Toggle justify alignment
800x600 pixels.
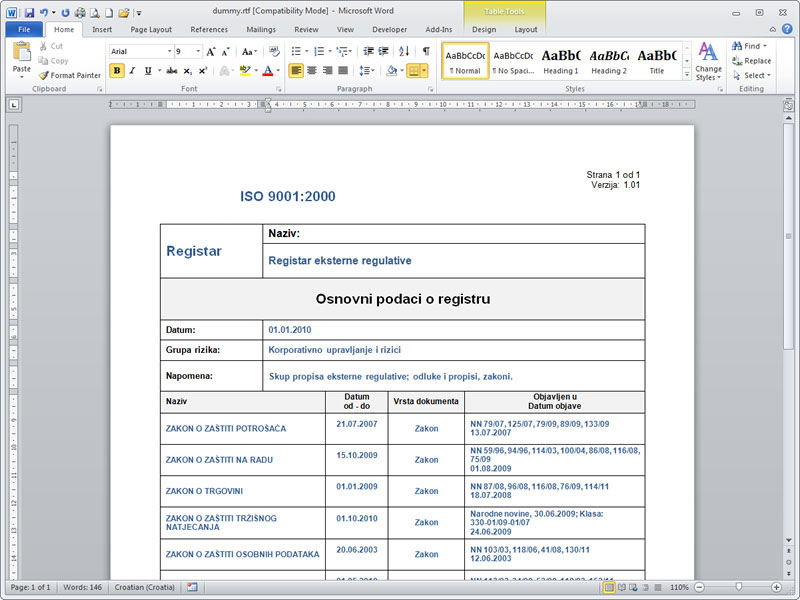pos(343,70)
